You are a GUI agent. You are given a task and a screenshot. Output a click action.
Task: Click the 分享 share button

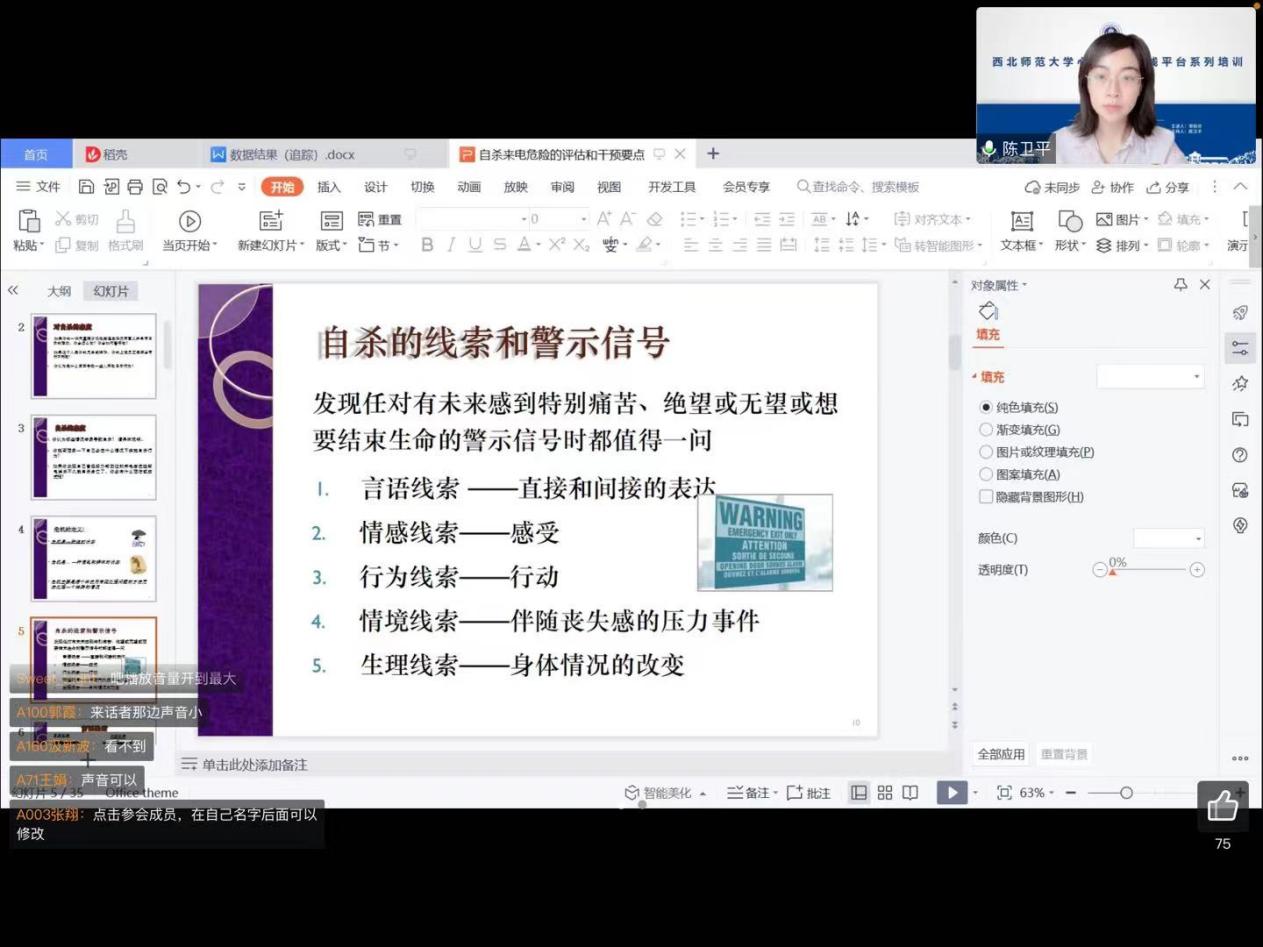coord(1168,187)
